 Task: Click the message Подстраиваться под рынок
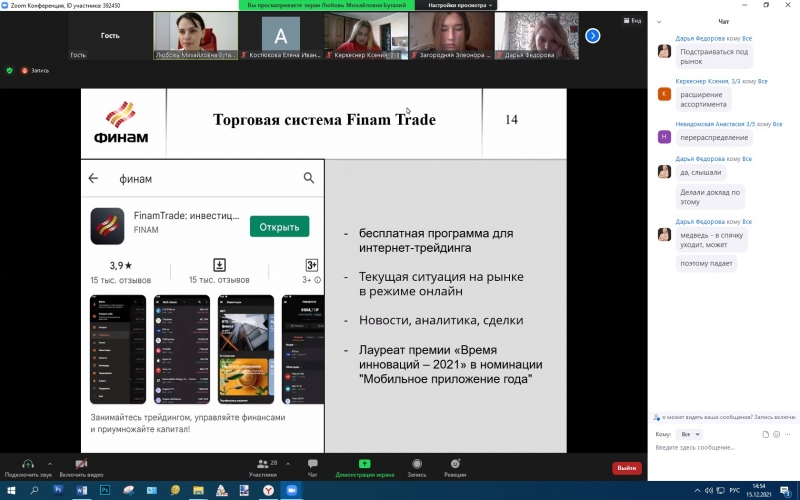714,57
